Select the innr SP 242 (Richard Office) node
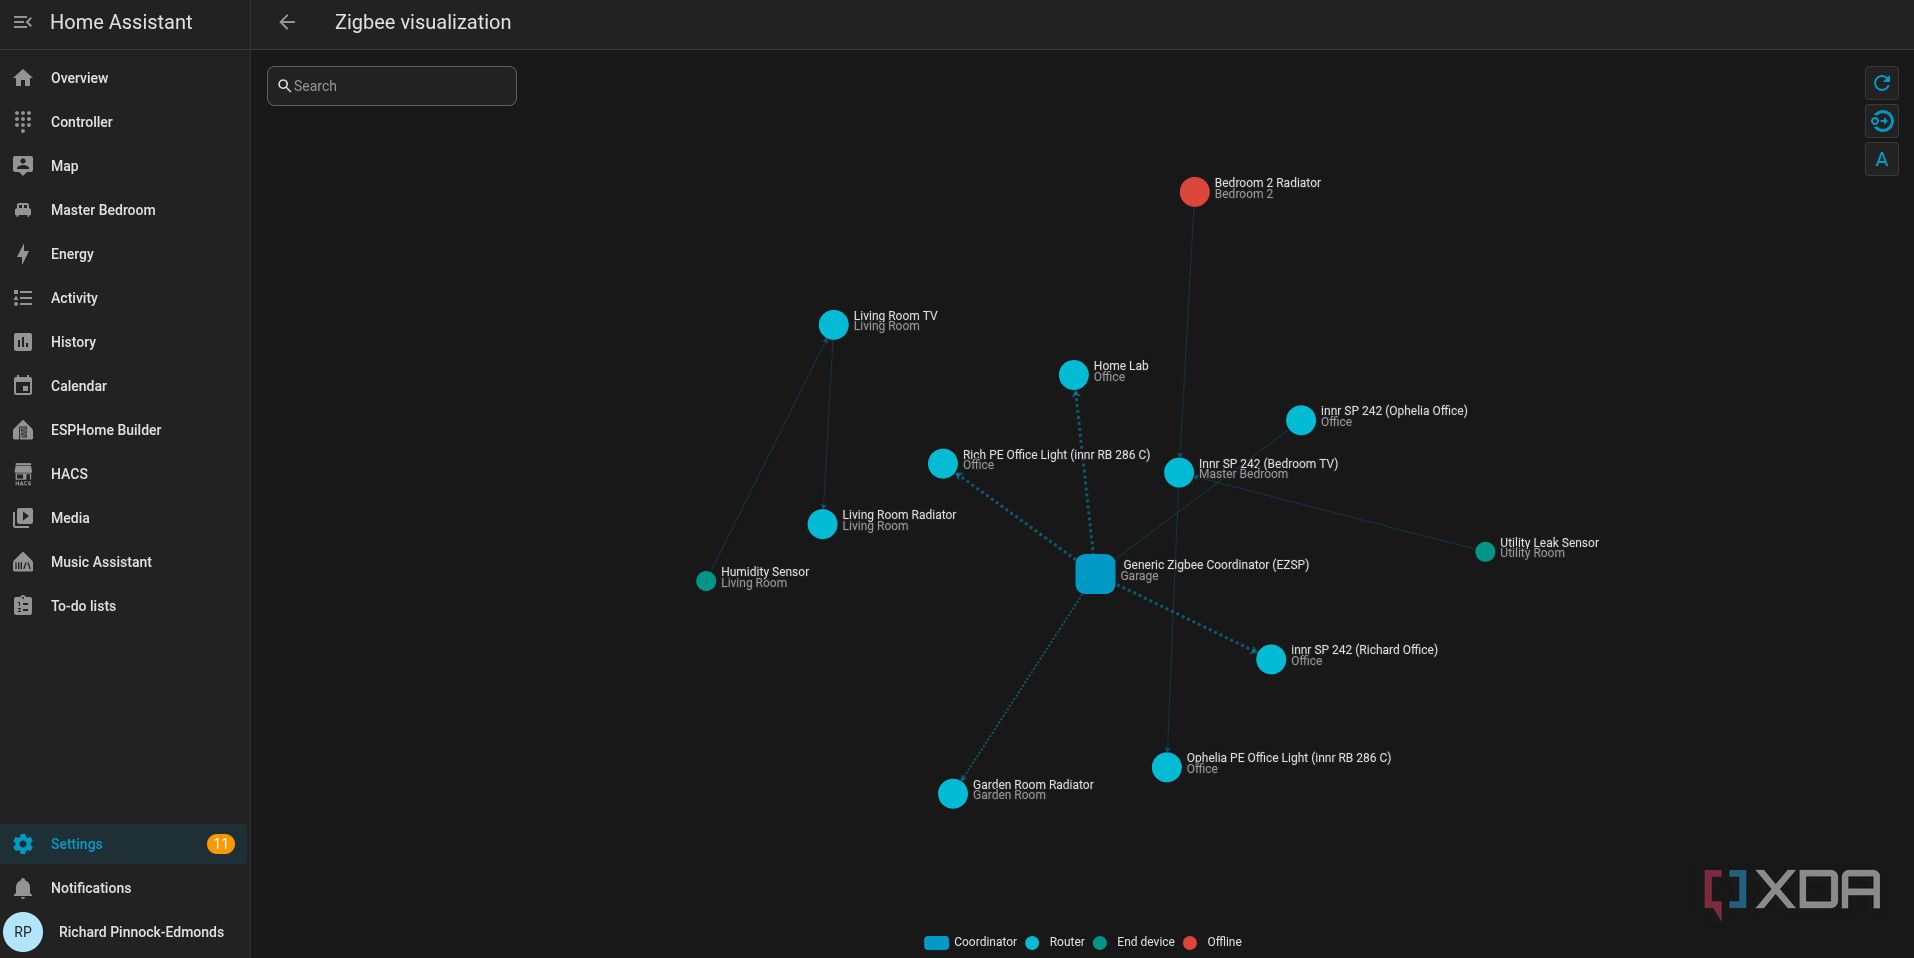Viewport: 1914px width, 958px height. [x=1271, y=659]
